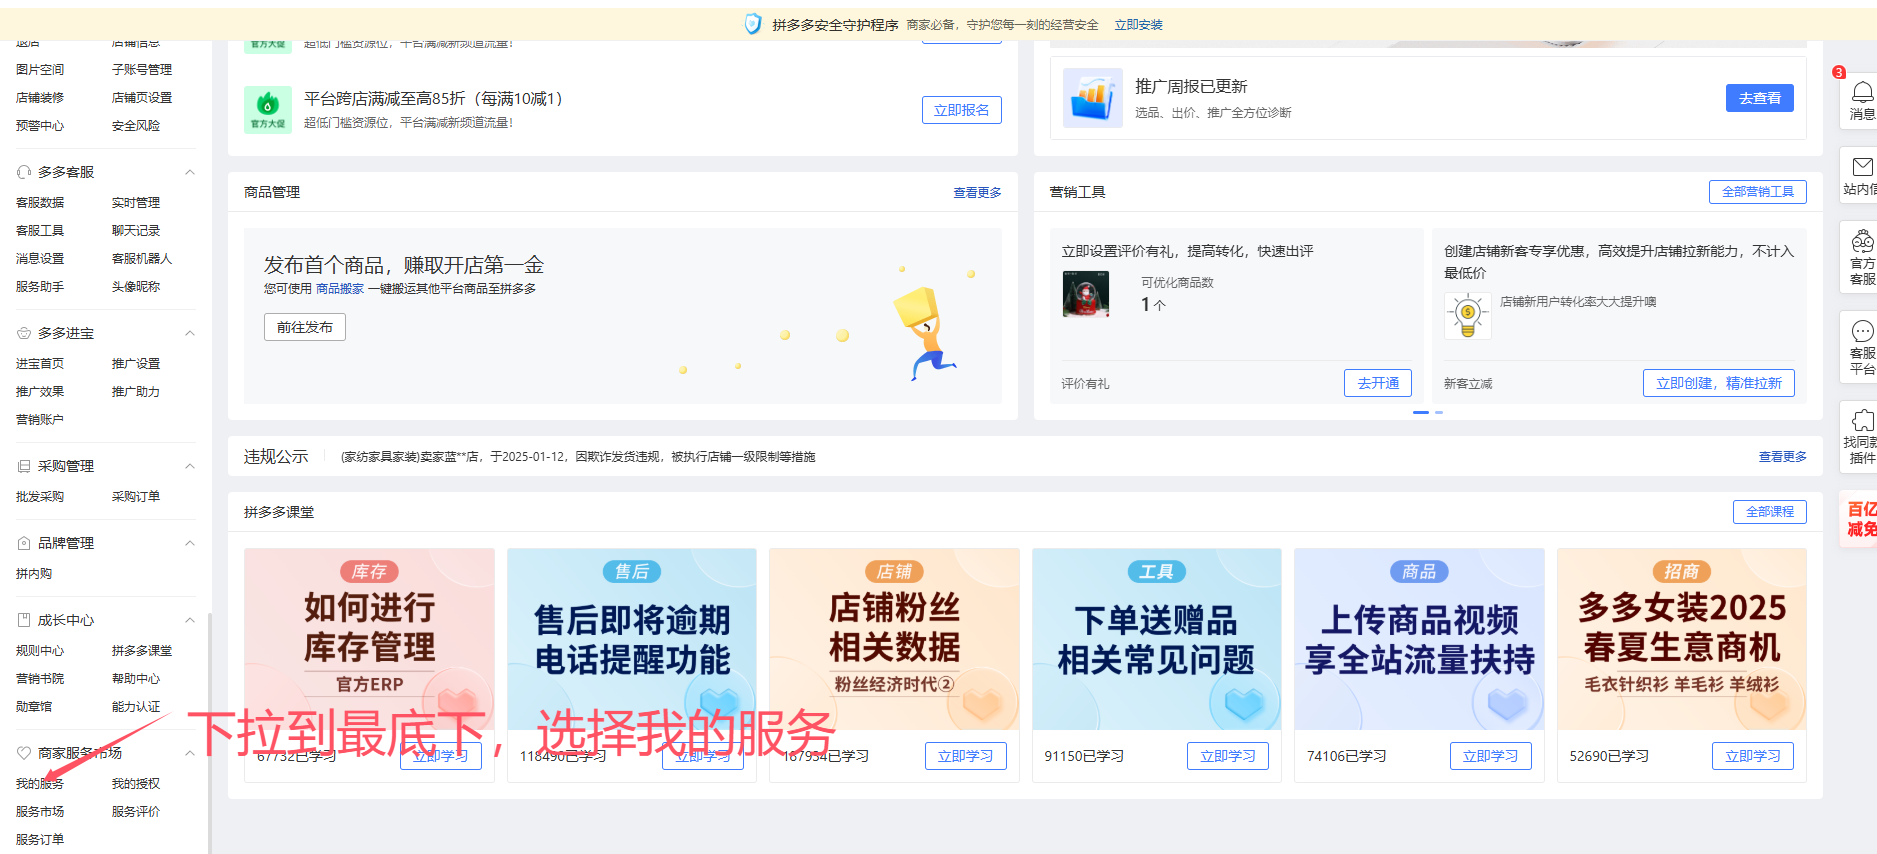Screen dimensions: 1877x854
Task: Click 前往发布 button
Action: click(305, 327)
